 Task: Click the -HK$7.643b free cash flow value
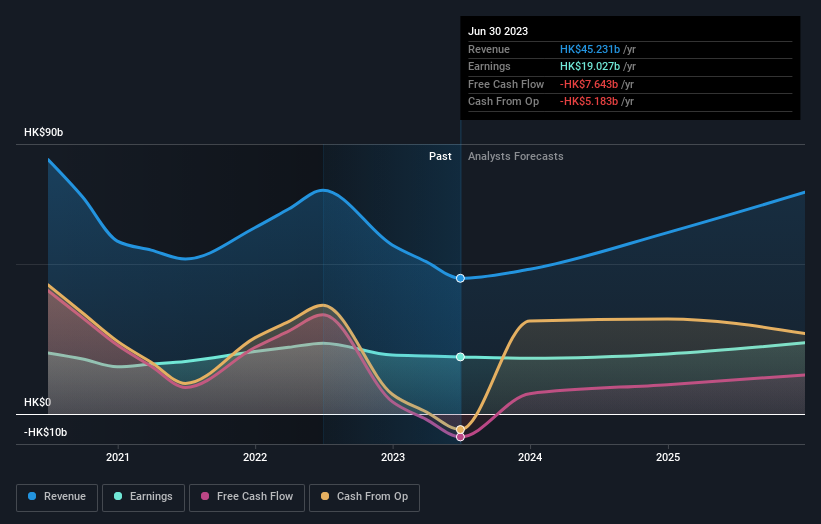click(589, 84)
